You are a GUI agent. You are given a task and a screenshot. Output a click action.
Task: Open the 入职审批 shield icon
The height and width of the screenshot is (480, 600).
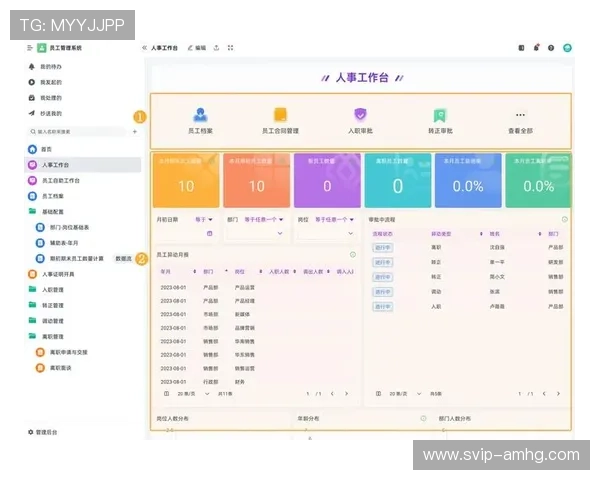[x=360, y=114]
